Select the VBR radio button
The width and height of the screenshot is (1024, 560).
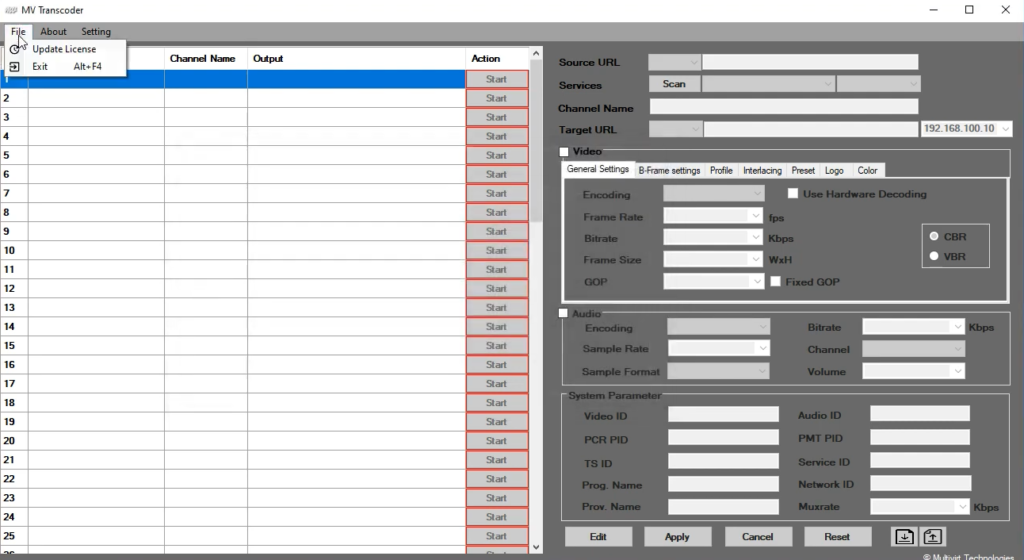(934, 256)
